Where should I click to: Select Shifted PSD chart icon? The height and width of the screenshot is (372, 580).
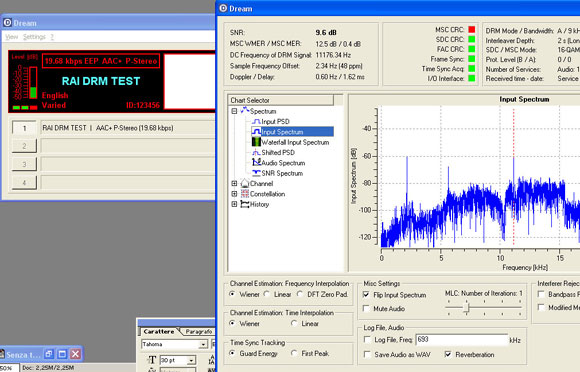(256, 152)
